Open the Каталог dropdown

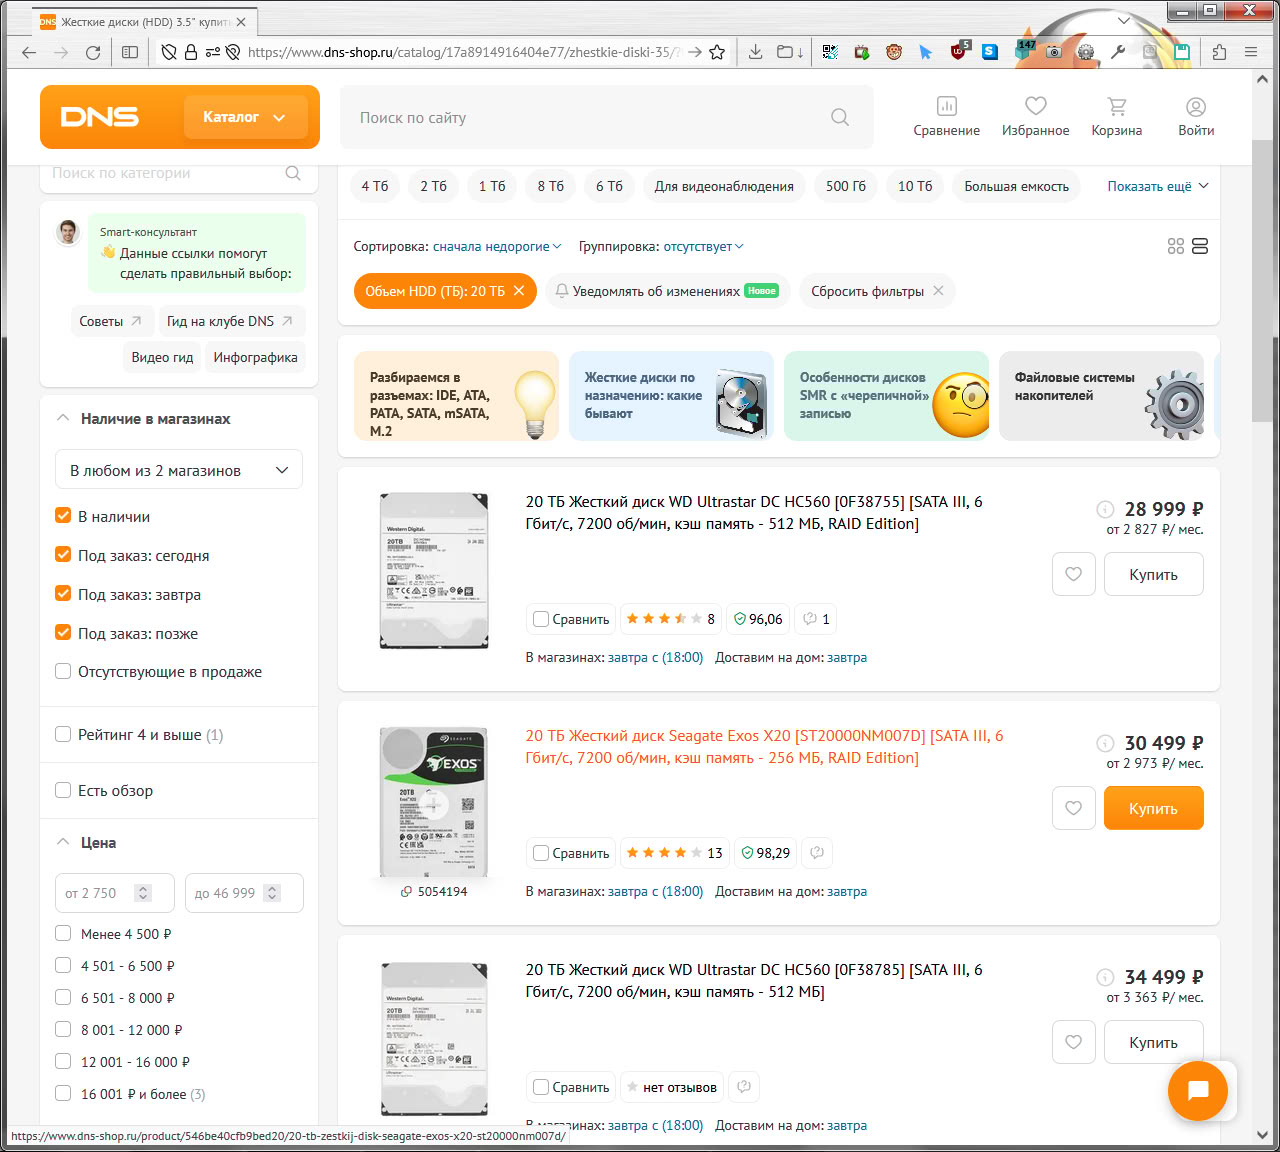coord(244,117)
